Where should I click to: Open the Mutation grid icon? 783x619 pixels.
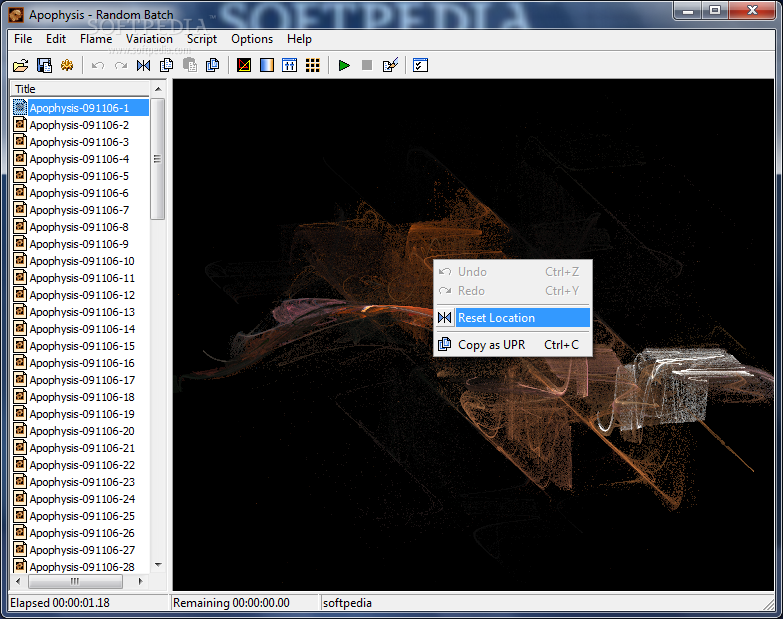[313, 65]
